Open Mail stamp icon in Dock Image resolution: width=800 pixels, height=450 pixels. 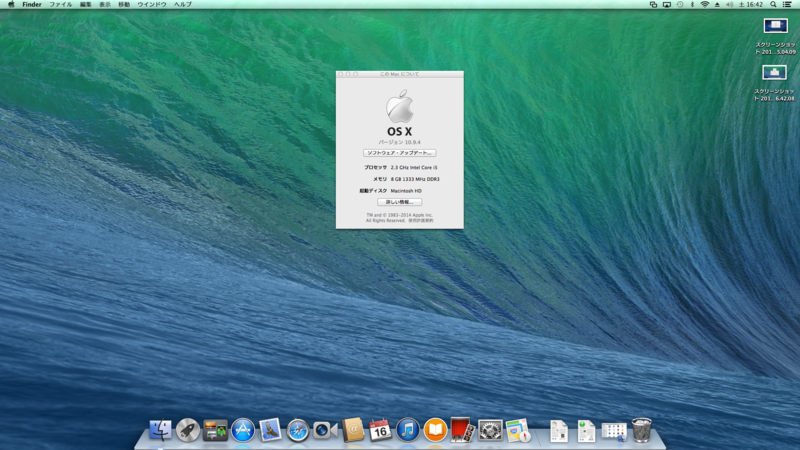pyautogui.click(x=270, y=430)
